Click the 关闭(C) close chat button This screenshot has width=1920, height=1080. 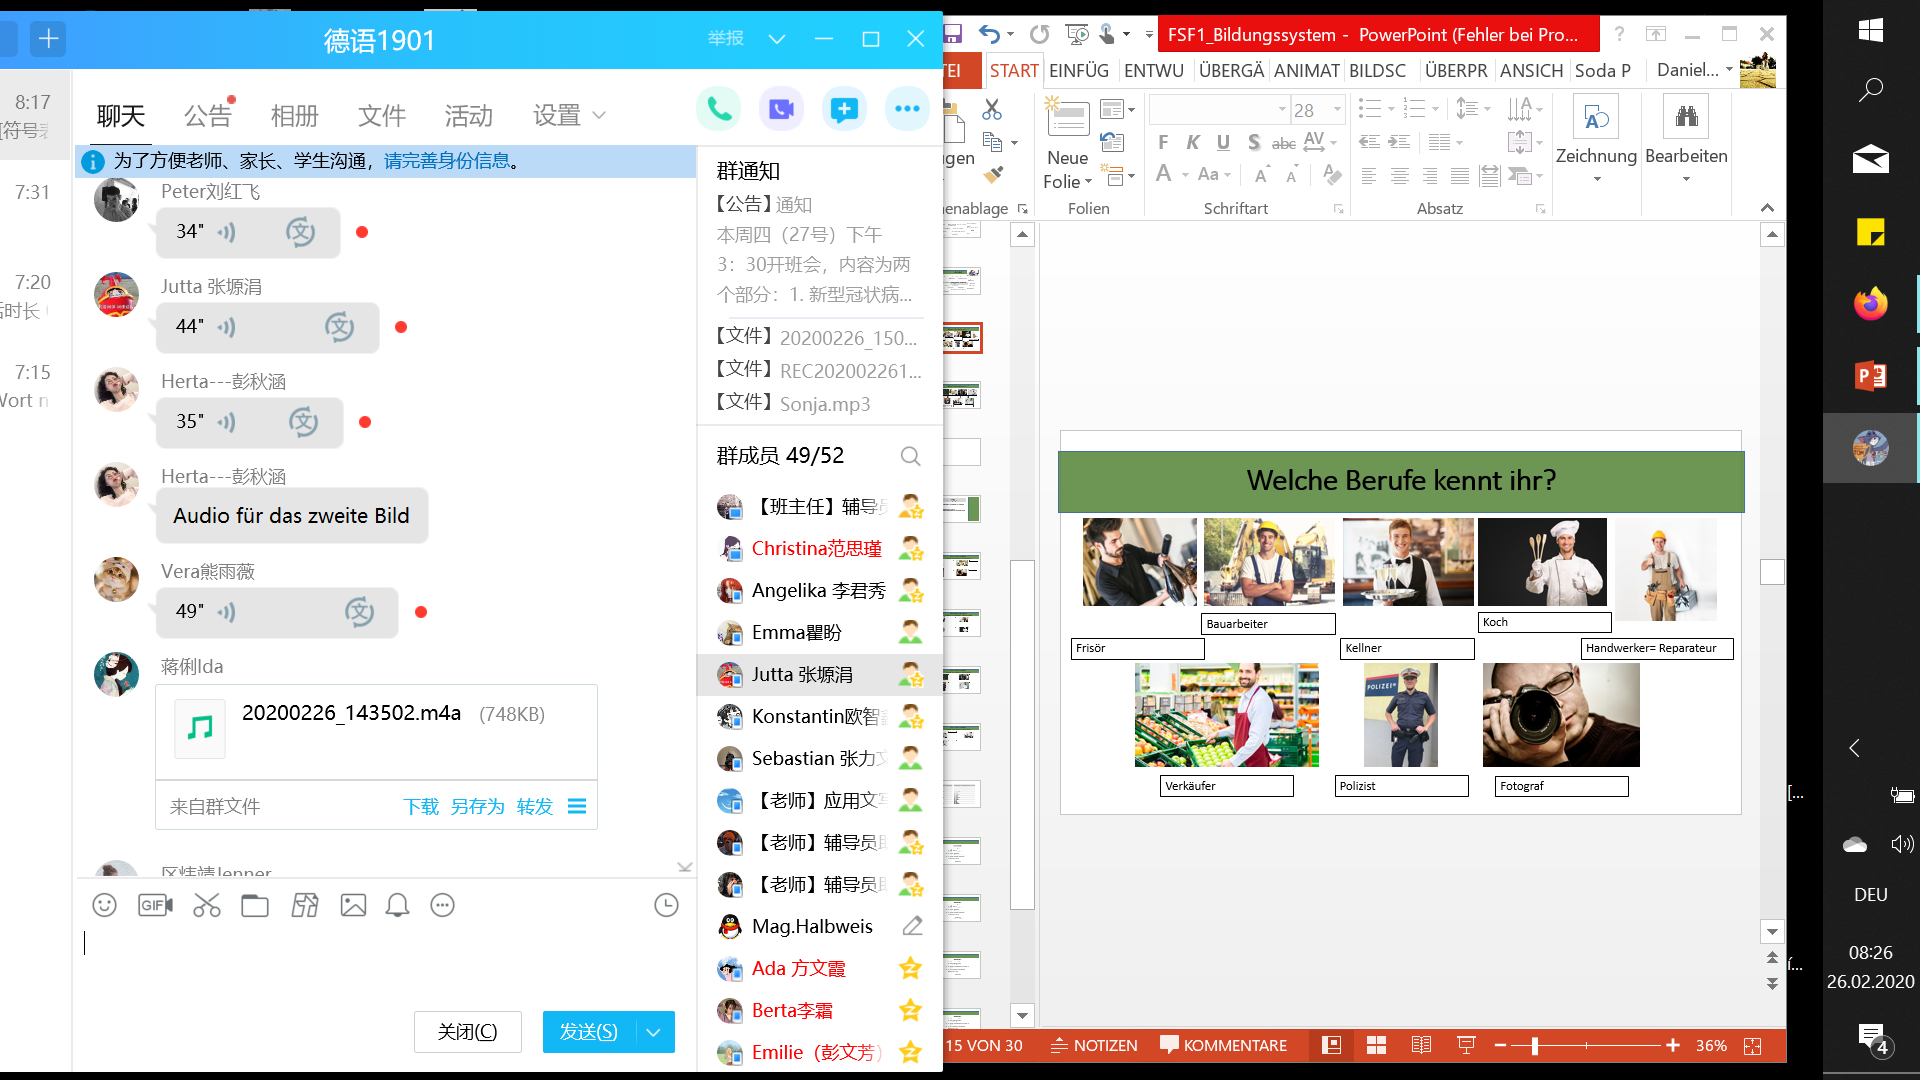[468, 1032]
